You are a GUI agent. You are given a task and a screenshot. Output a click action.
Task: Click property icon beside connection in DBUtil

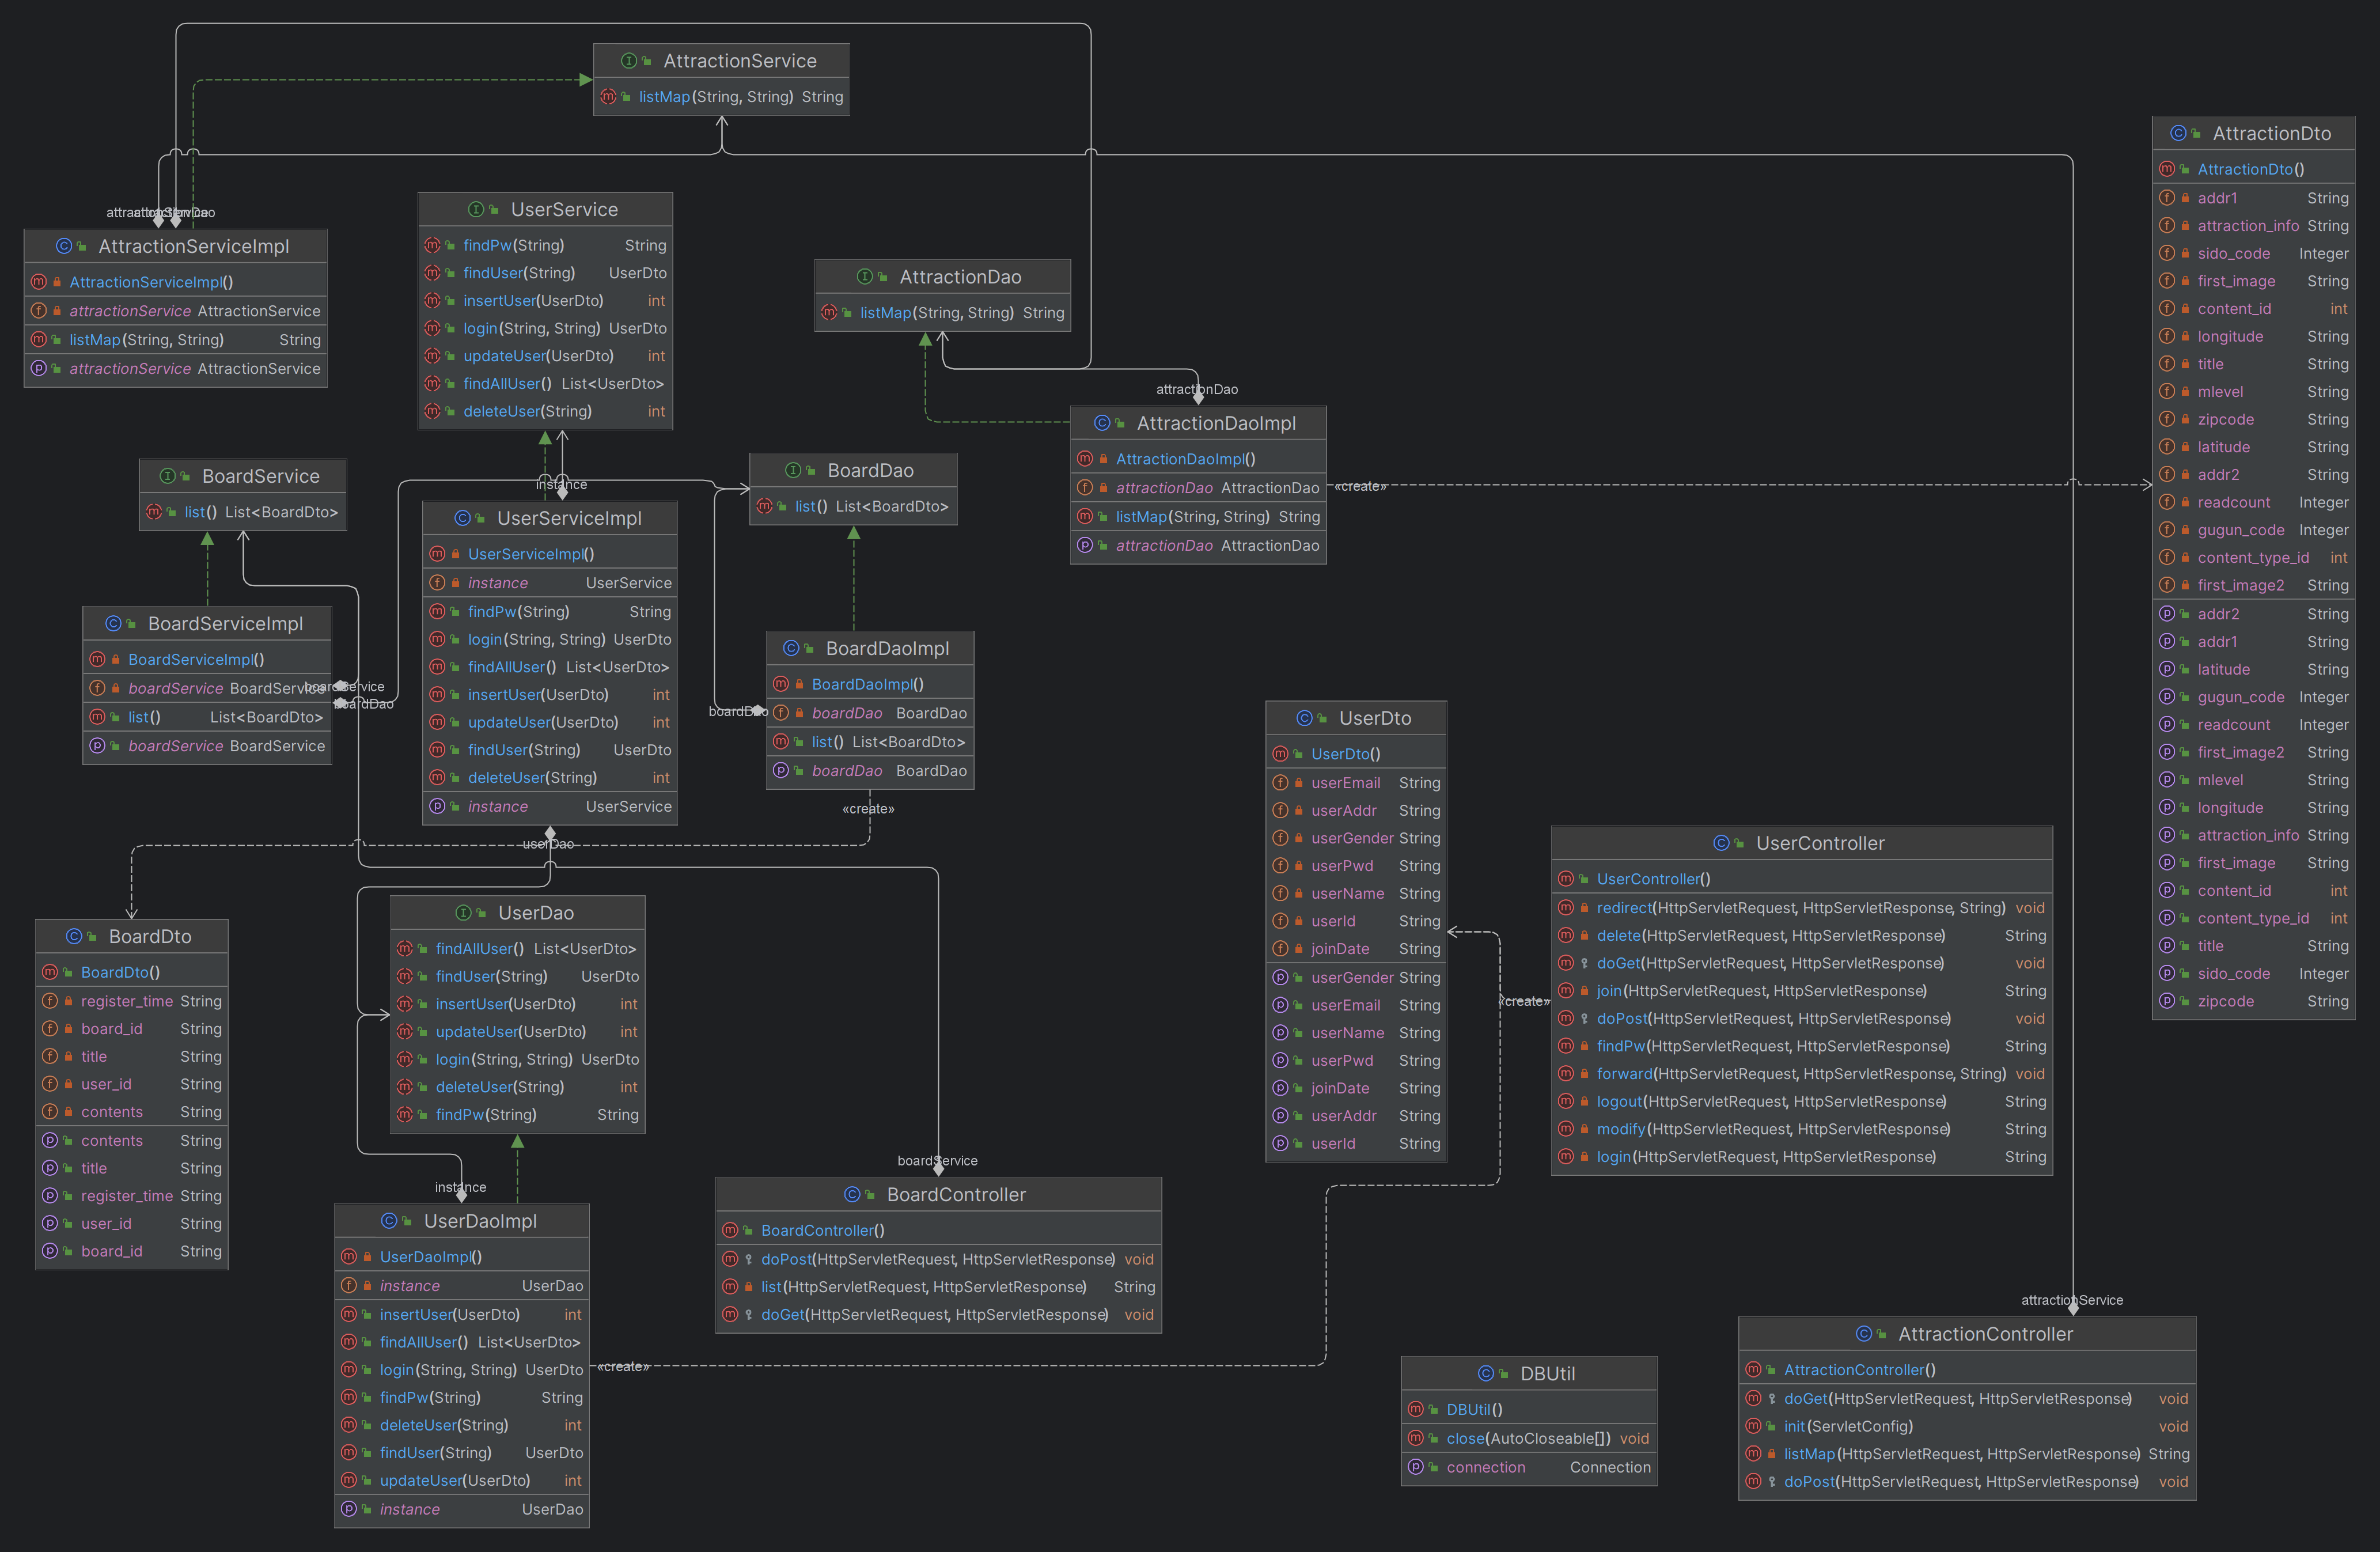[1415, 1467]
